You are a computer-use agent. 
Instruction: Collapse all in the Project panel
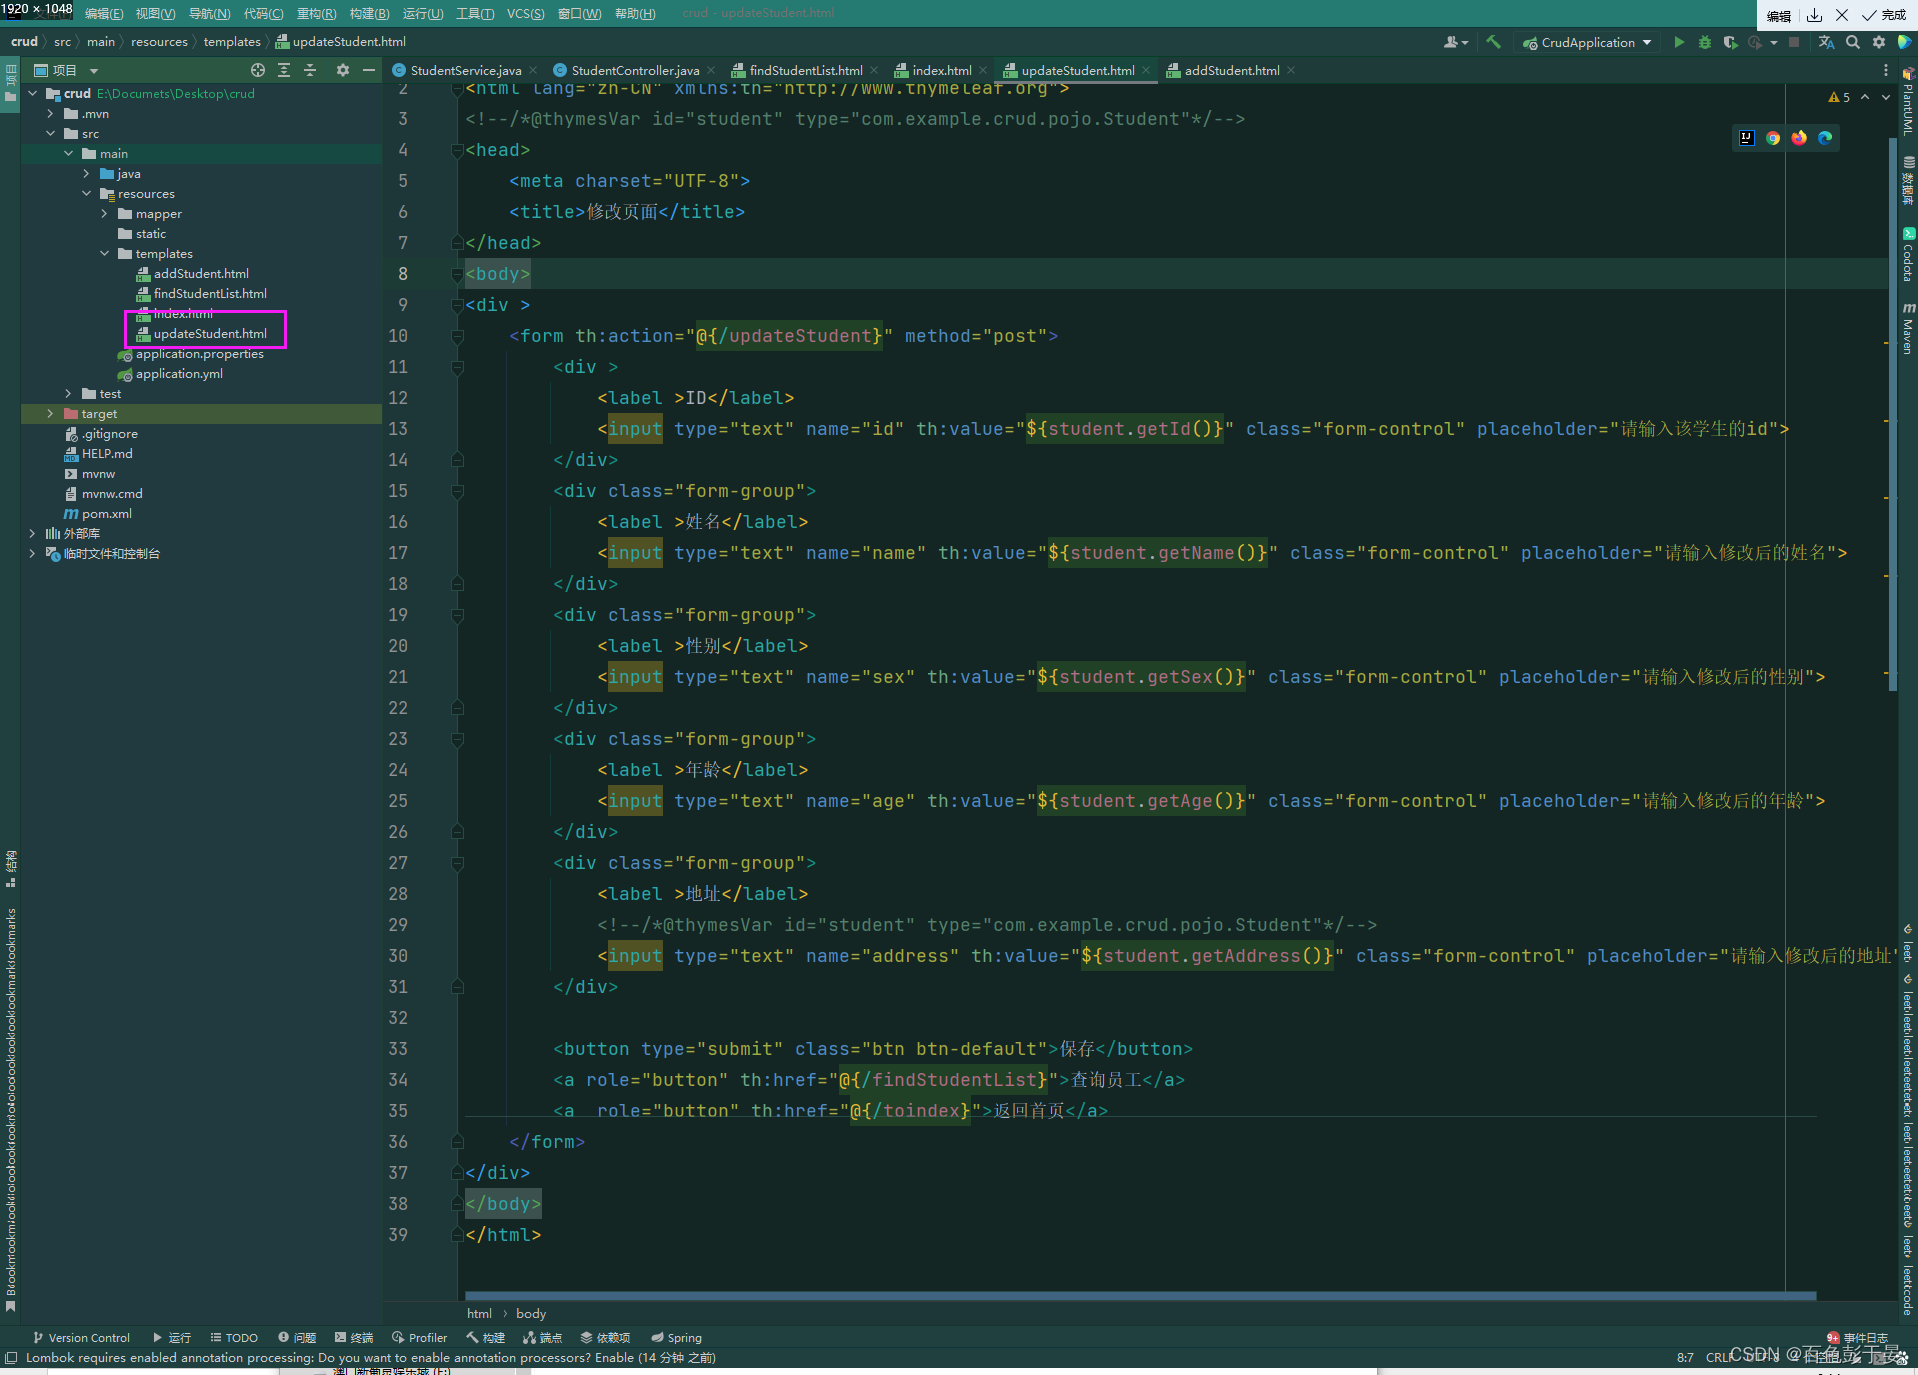point(310,70)
